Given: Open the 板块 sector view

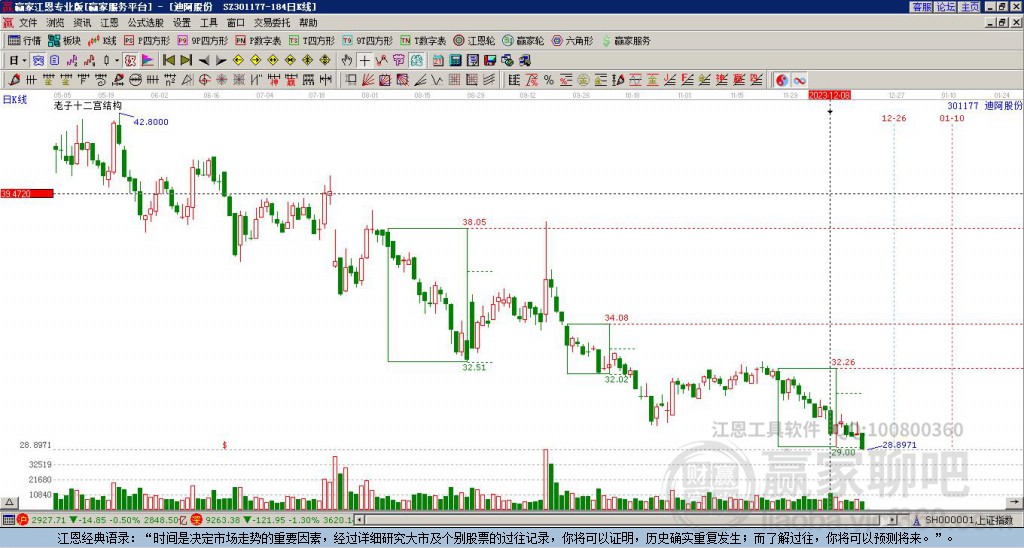Looking at the screenshot, I should 65,40.
